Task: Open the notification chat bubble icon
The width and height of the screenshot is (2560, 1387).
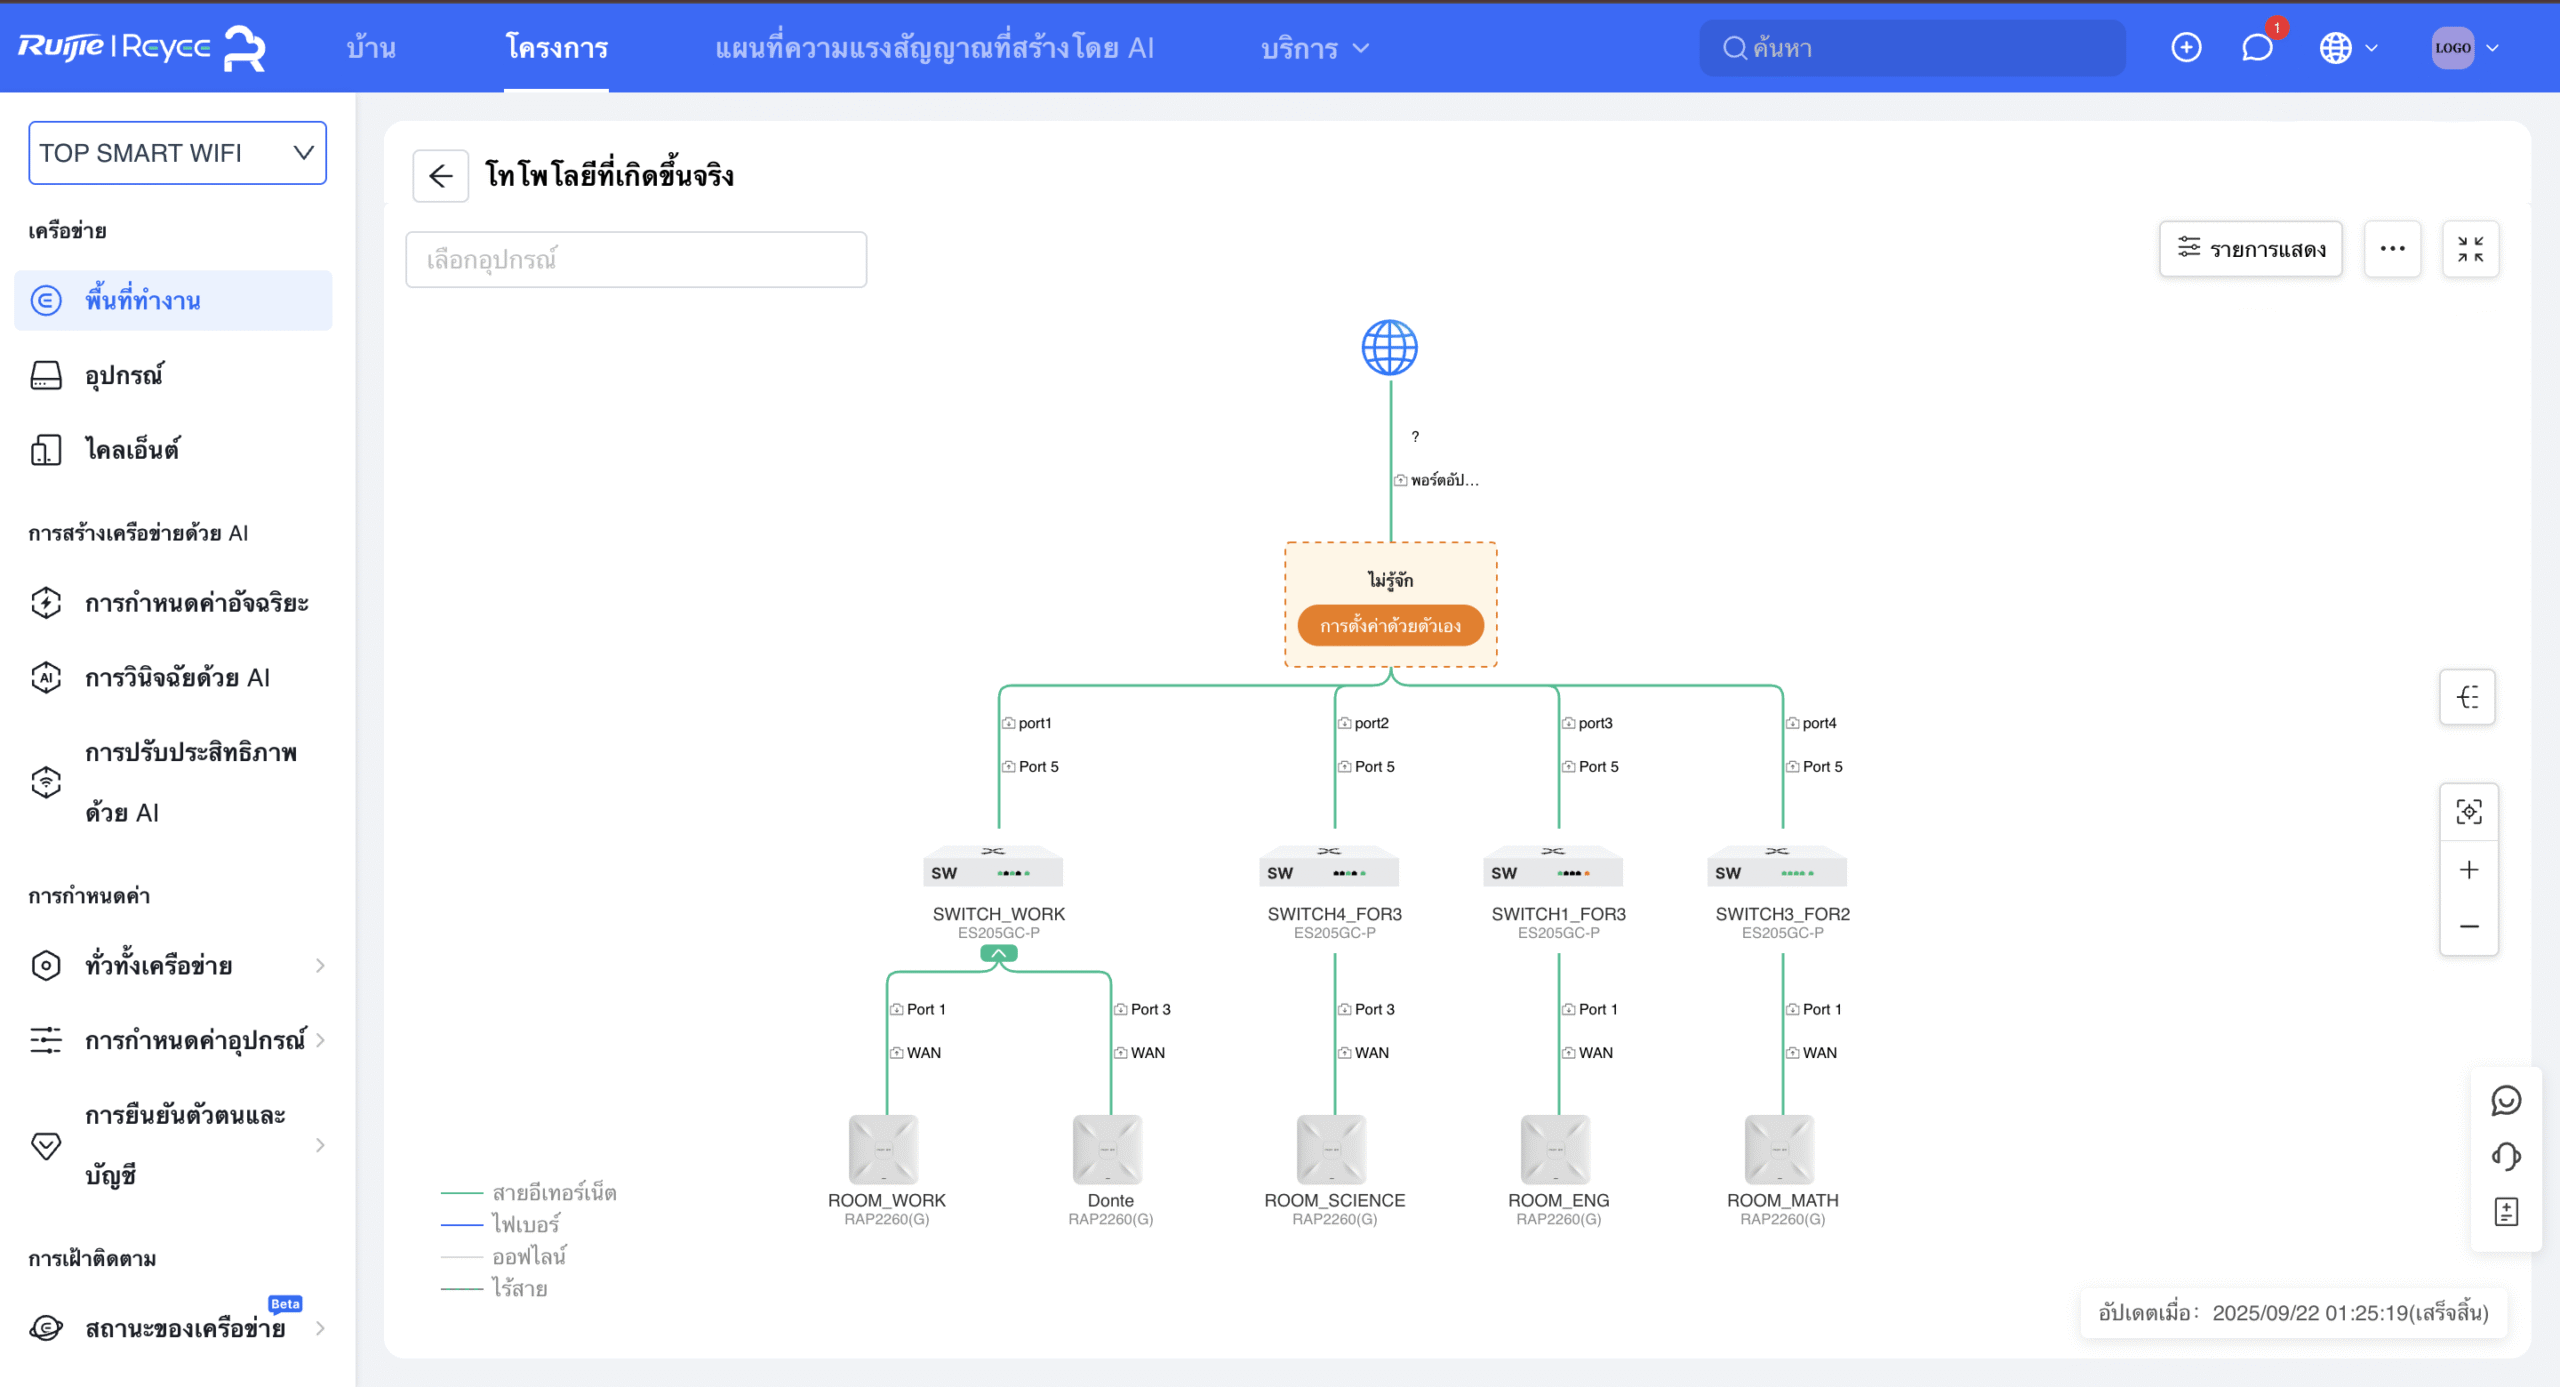Action: pyautogui.click(x=2257, y=47)
